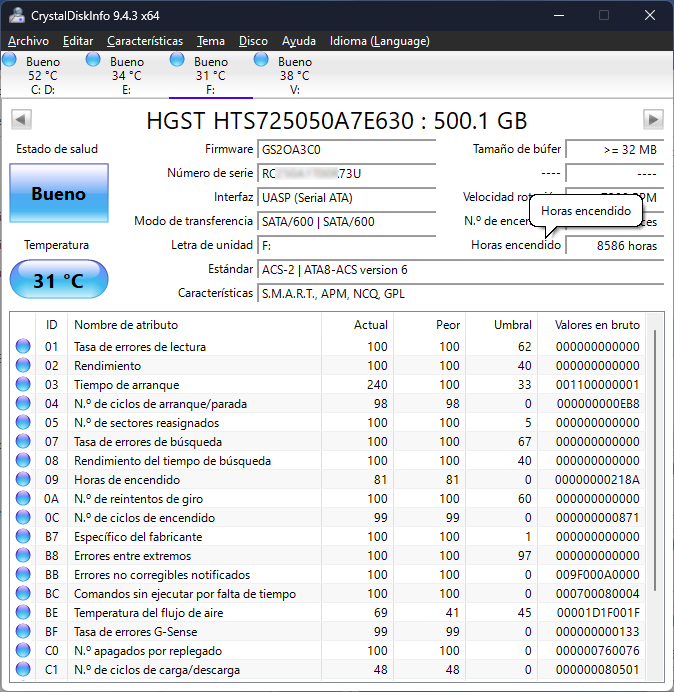Screen dimensions: 674x692
Task: Click the Firmware field GS2OA3C0
Action: click(347, 150)
